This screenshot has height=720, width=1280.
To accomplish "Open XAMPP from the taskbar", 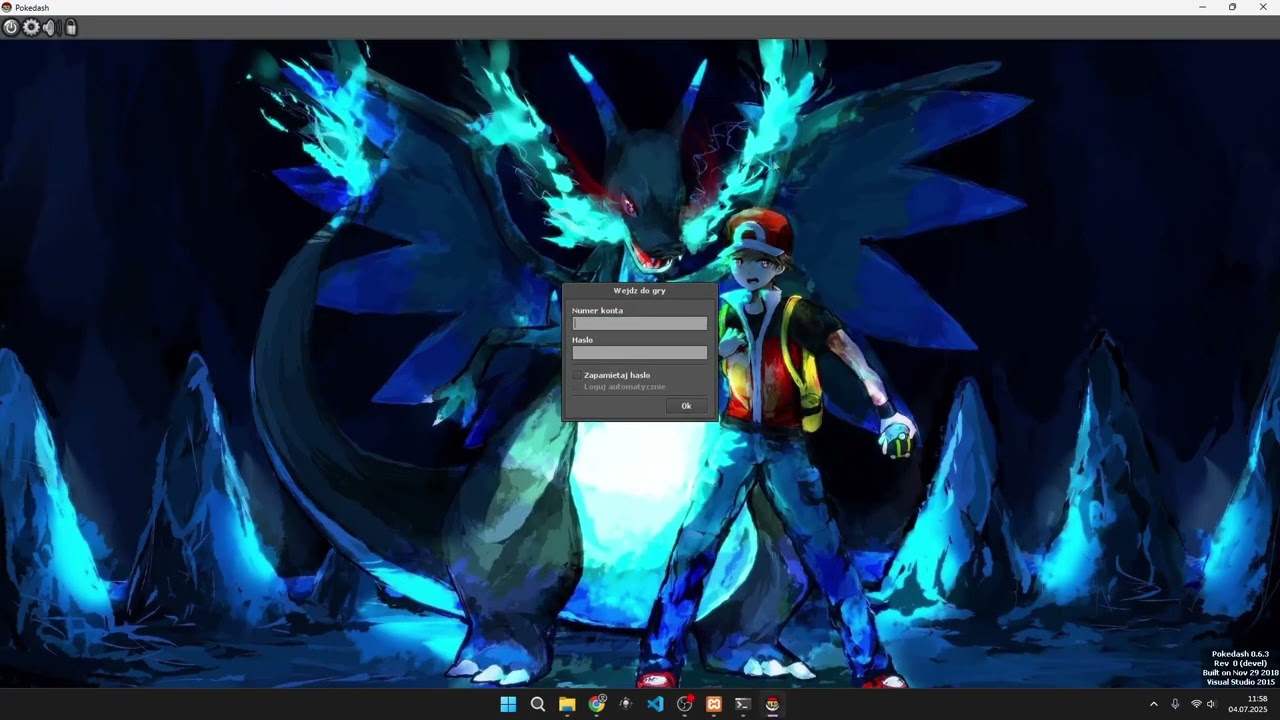I will [x=714, y=704].
